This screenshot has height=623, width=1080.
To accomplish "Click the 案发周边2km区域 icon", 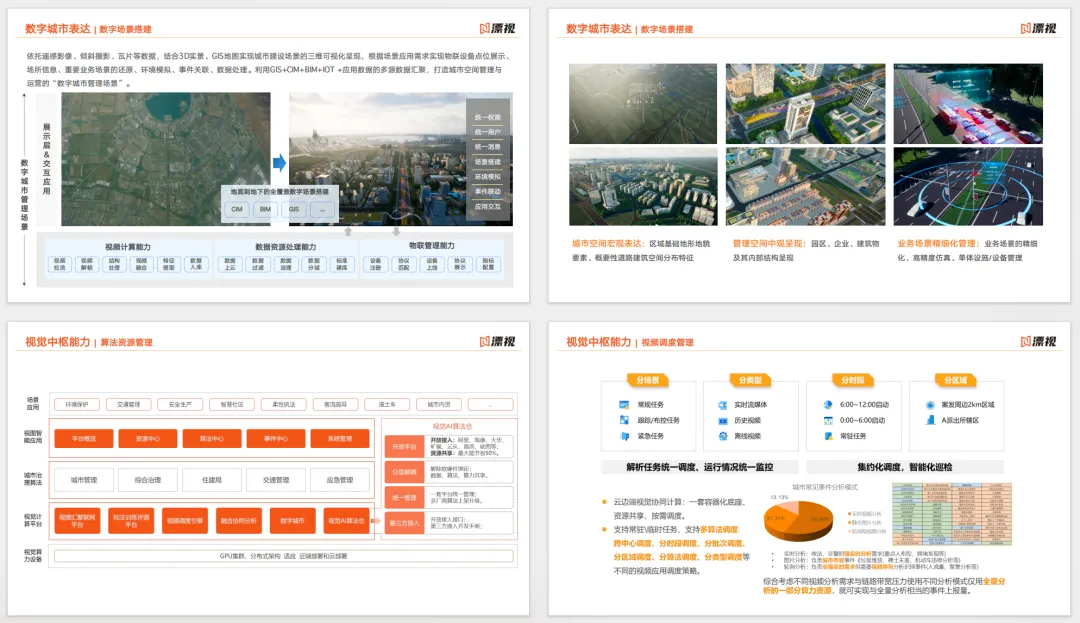I will click(x=930, y=405).
